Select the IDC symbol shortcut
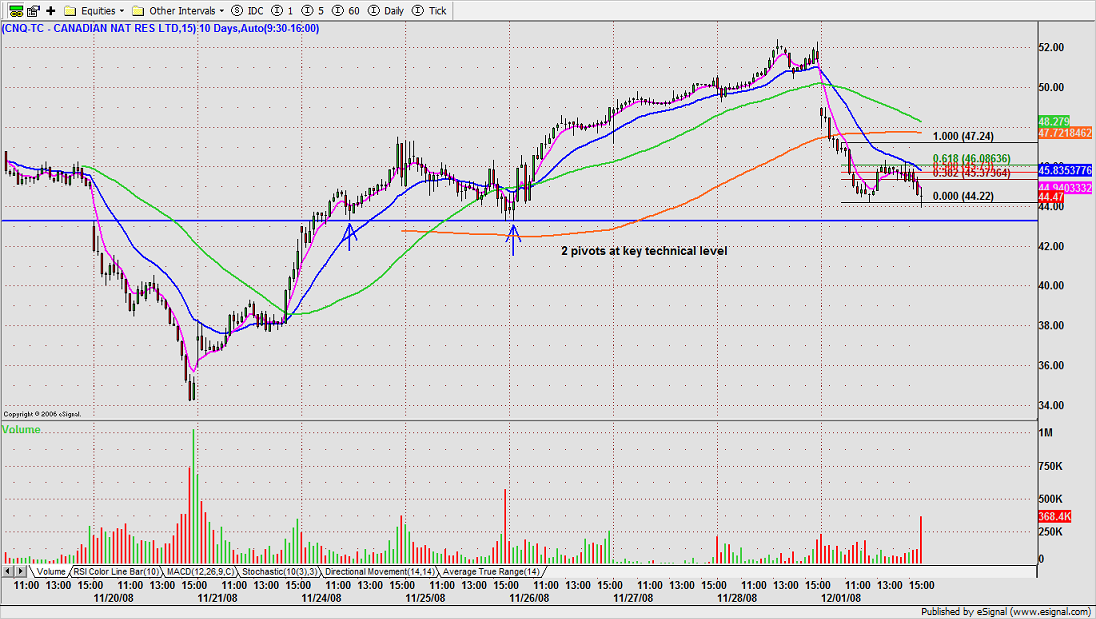The height and width of the screenshot is (619, 1096). click(247, 10)
